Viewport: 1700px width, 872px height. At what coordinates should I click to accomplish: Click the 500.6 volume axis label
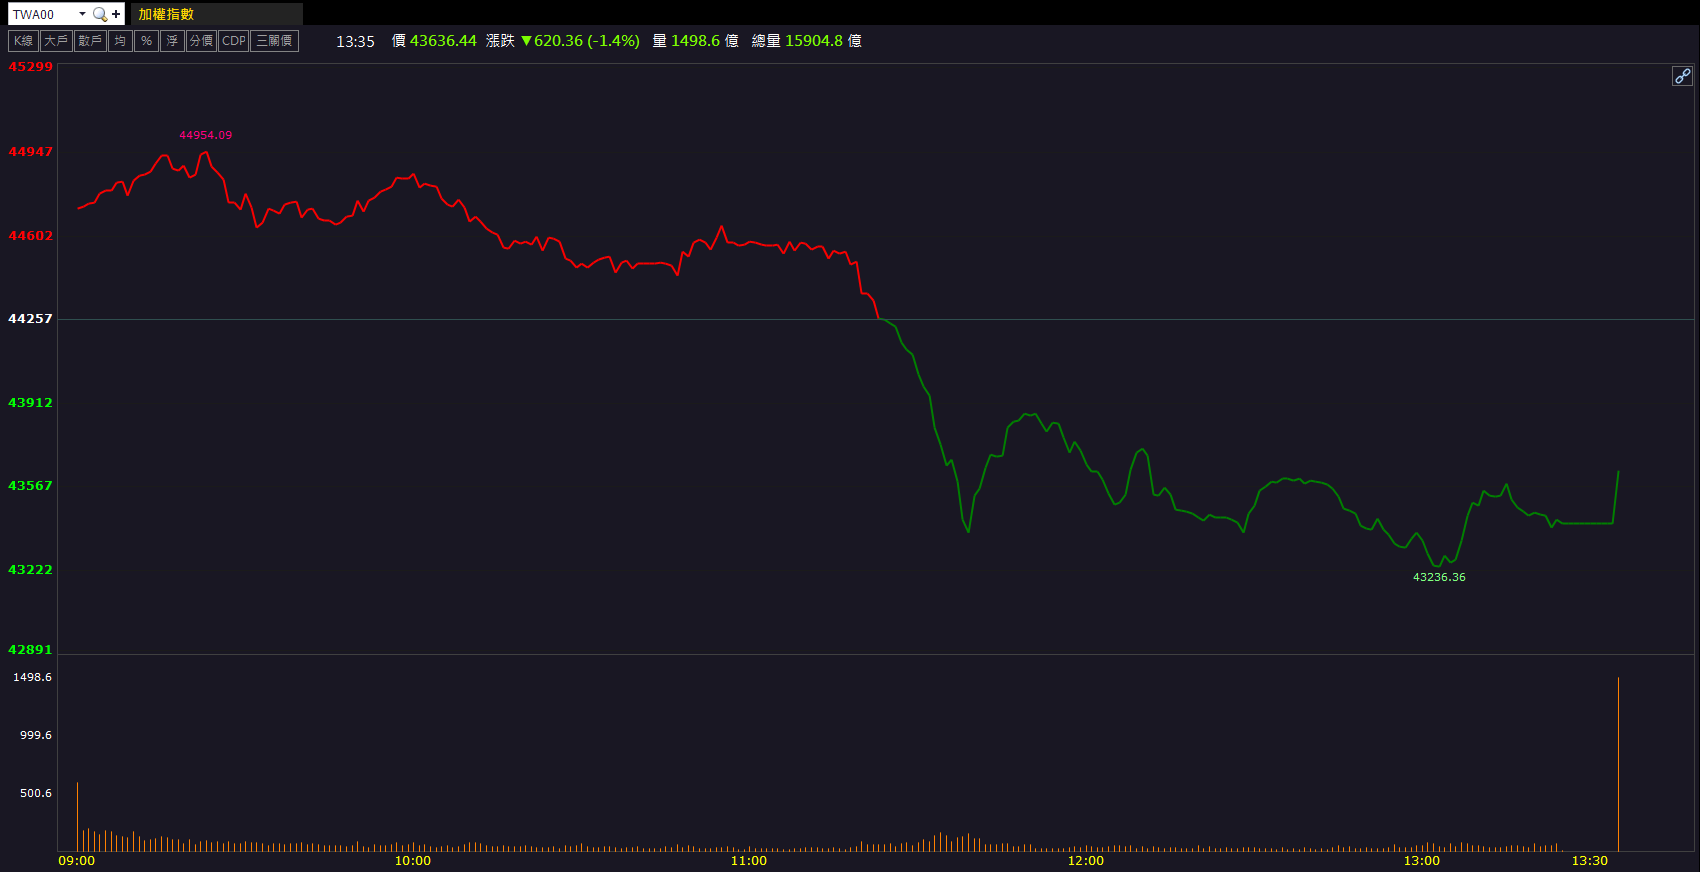(36, 793)
